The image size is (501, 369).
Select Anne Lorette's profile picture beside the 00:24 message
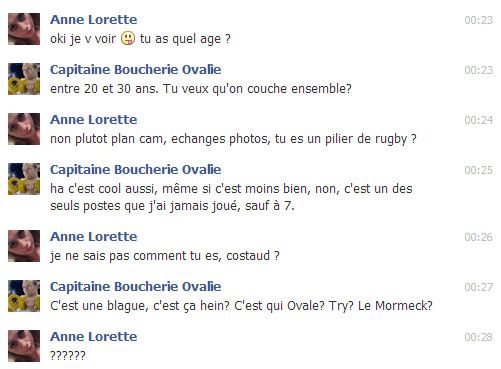(24, 129)
